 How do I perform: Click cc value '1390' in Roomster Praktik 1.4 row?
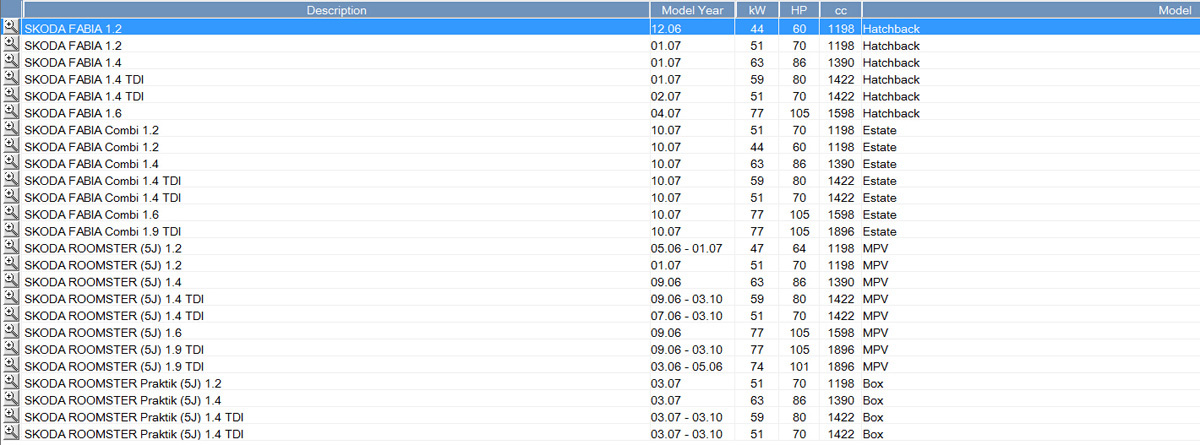click(842, 400)
